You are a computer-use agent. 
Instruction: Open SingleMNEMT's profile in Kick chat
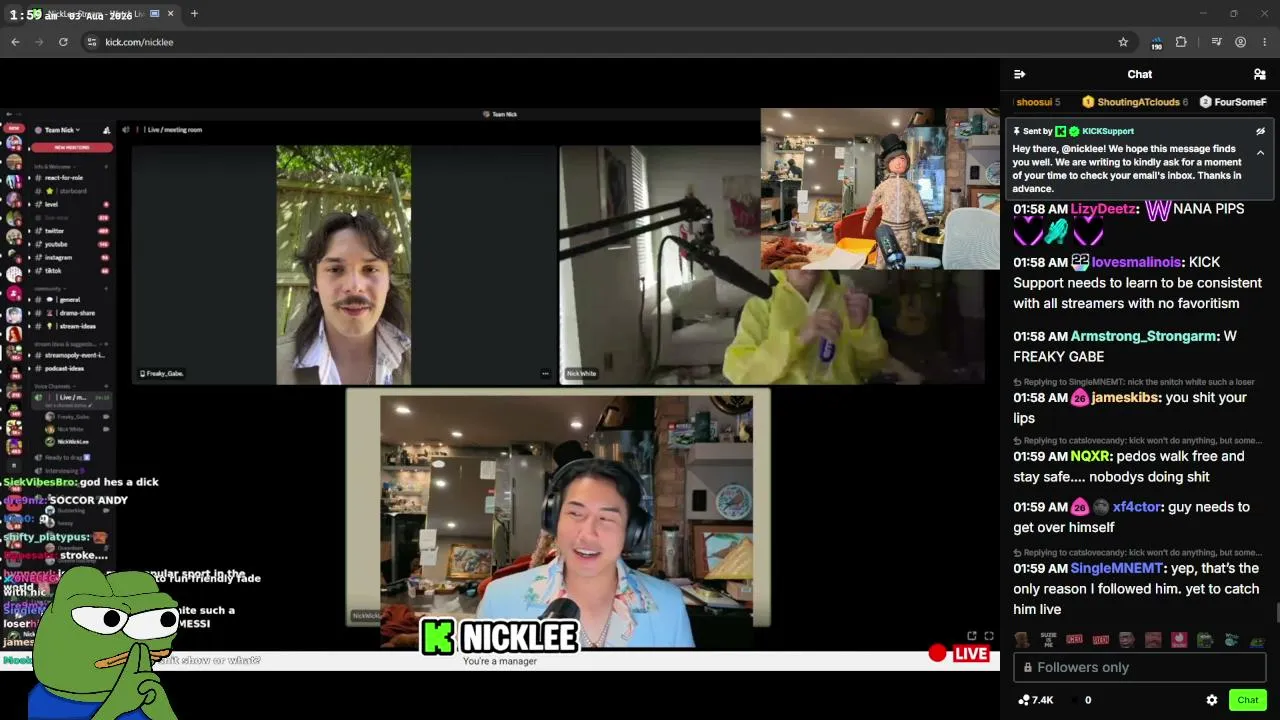tap(1117, 568)
